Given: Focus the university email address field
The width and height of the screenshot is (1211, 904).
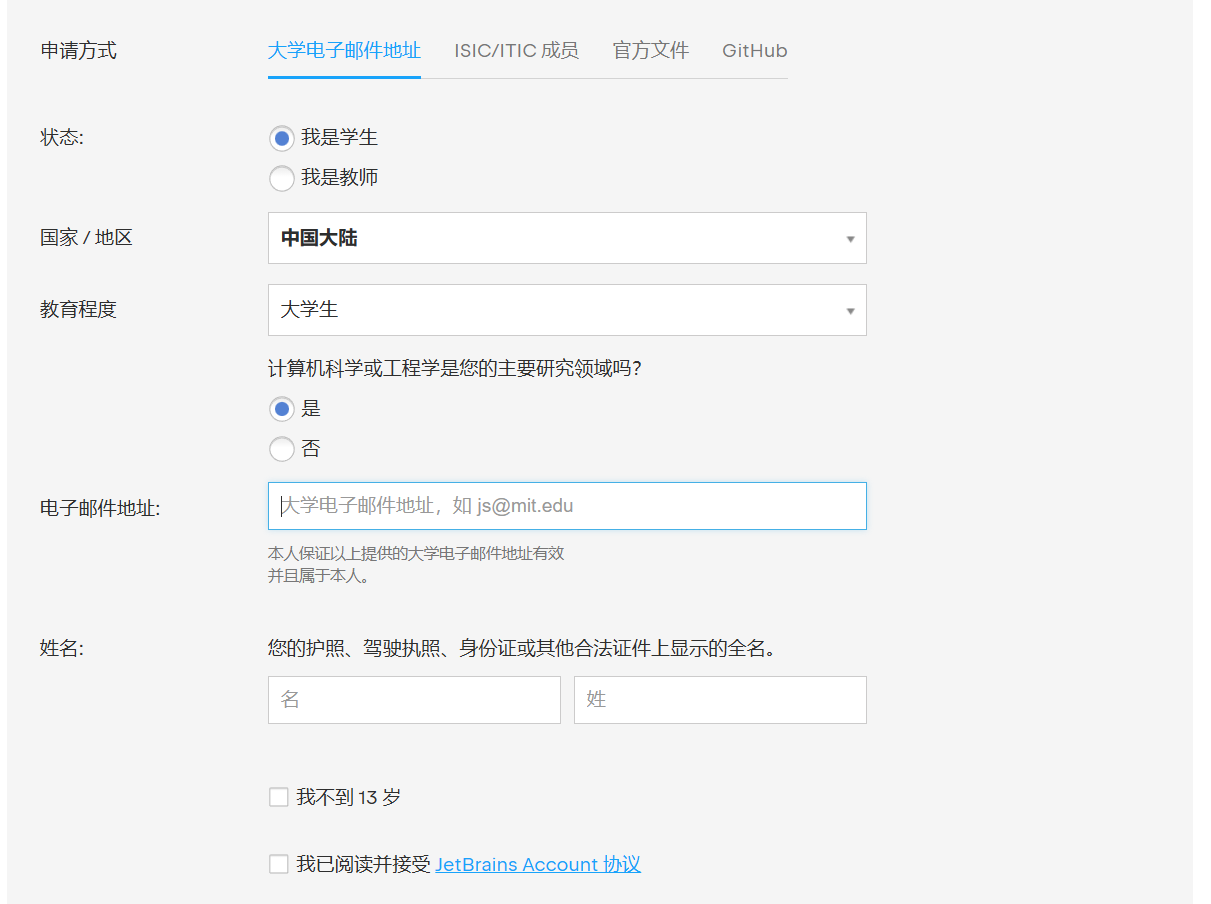Looking at the screenshot, I should 566,506.
